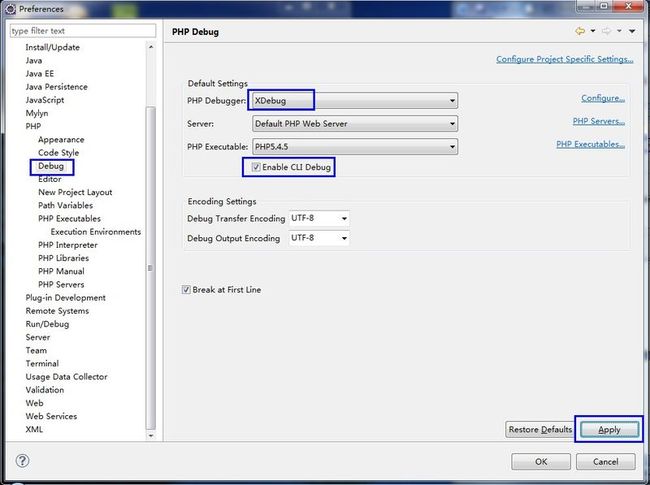Image resolution: width=650 pixels, height=485 pixels.
Task: Select the Terminal tree item
Action: click(42, 364)
